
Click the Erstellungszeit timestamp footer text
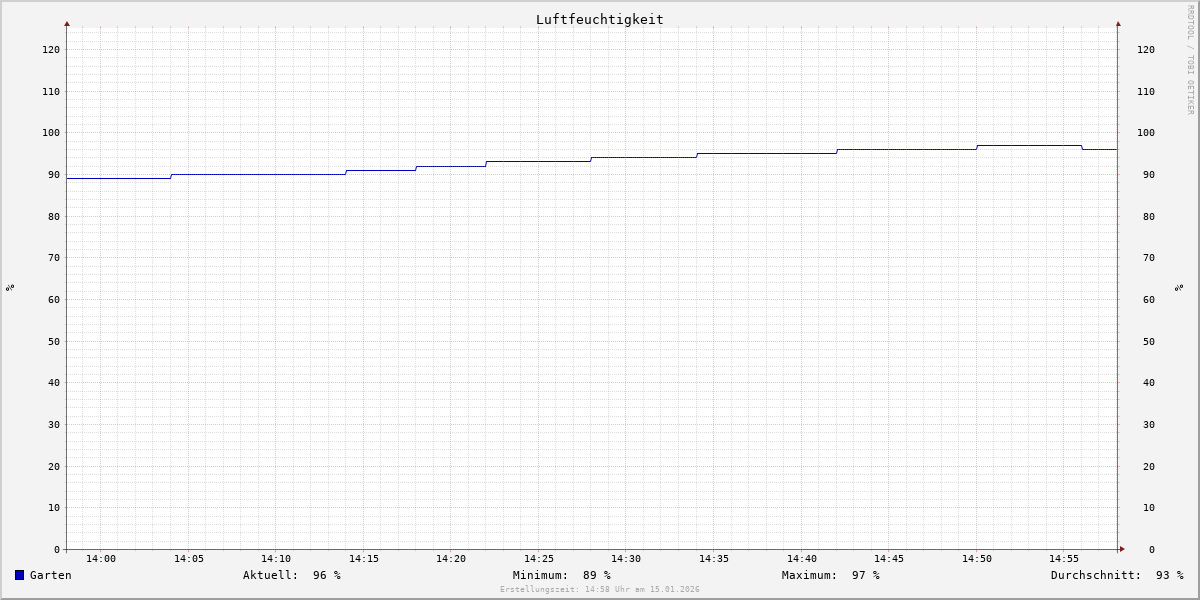600,590
